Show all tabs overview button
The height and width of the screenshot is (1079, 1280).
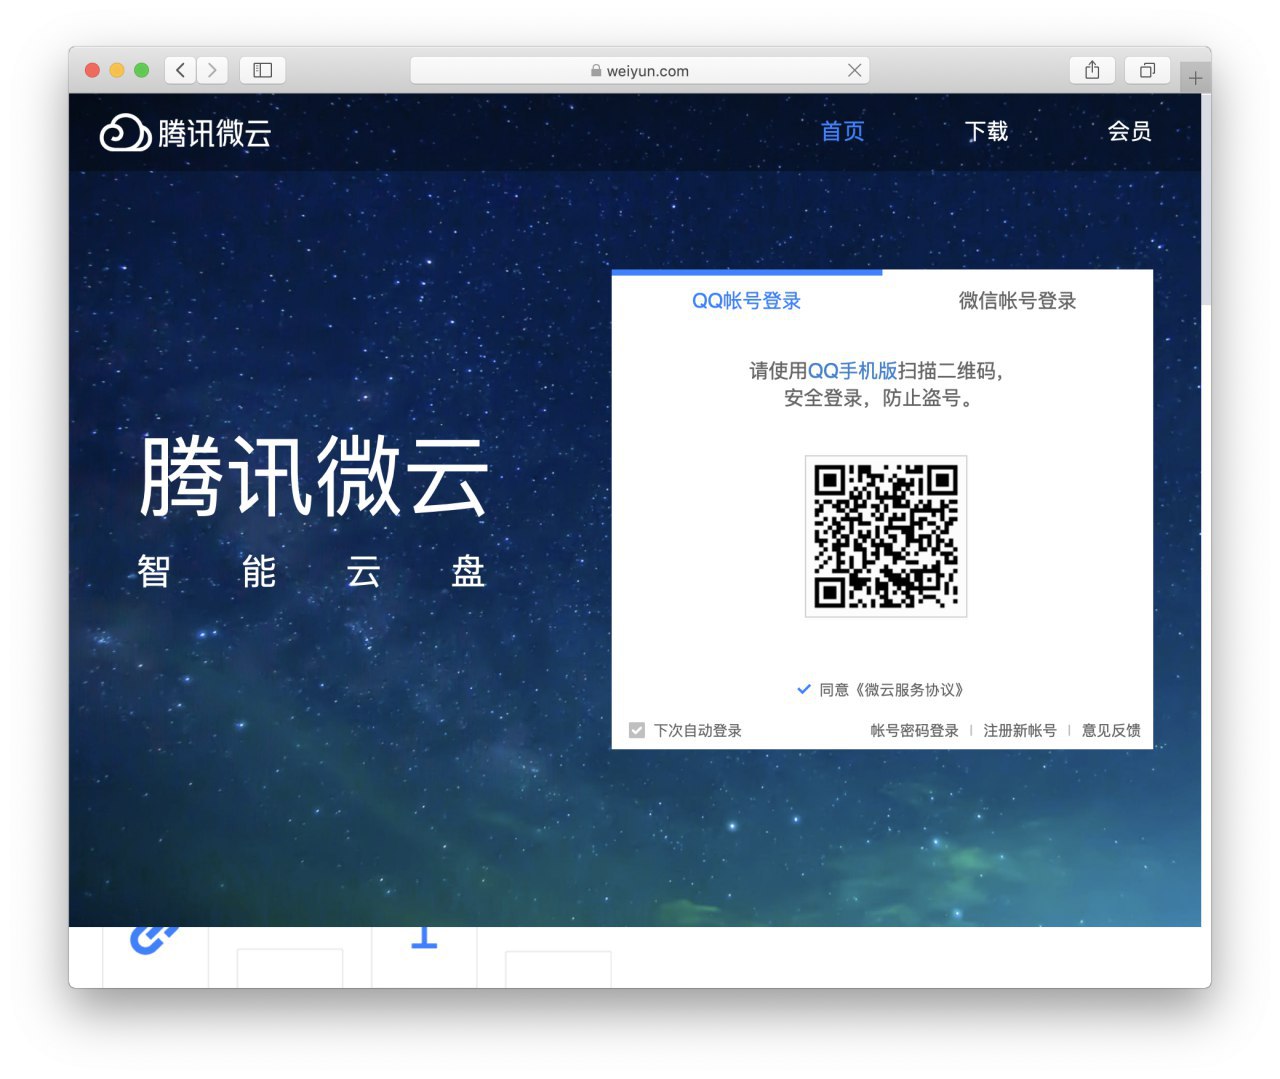coord(1147,70)
